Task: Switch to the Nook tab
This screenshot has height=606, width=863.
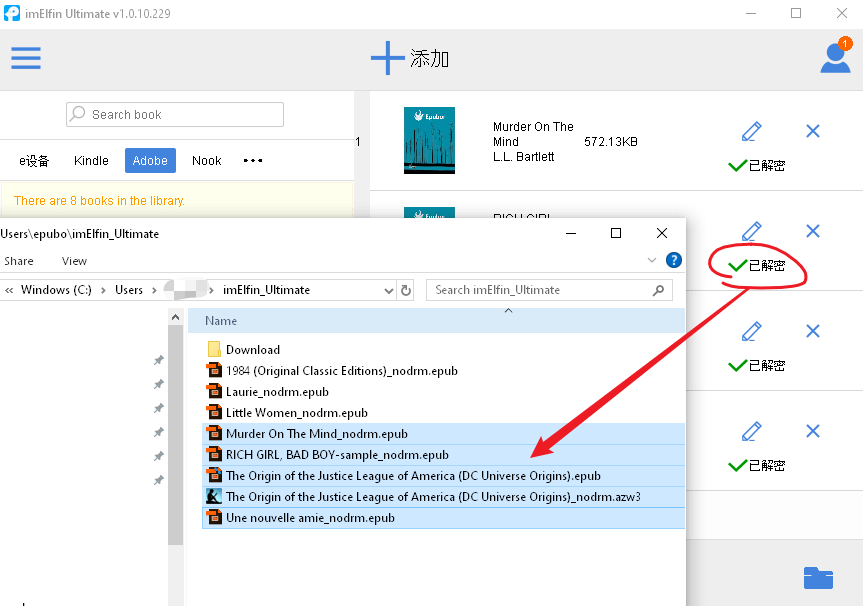Action: (206, 161)
